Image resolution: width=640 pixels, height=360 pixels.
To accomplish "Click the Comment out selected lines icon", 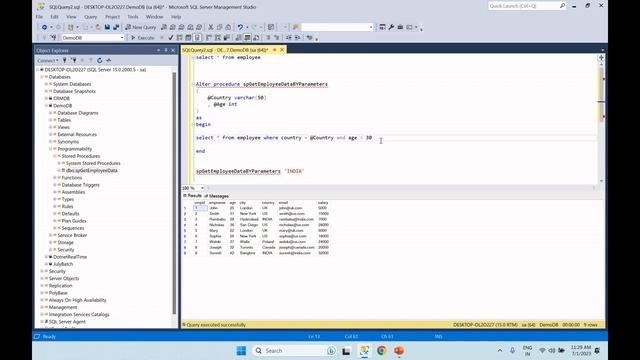I will click(268, 38).
